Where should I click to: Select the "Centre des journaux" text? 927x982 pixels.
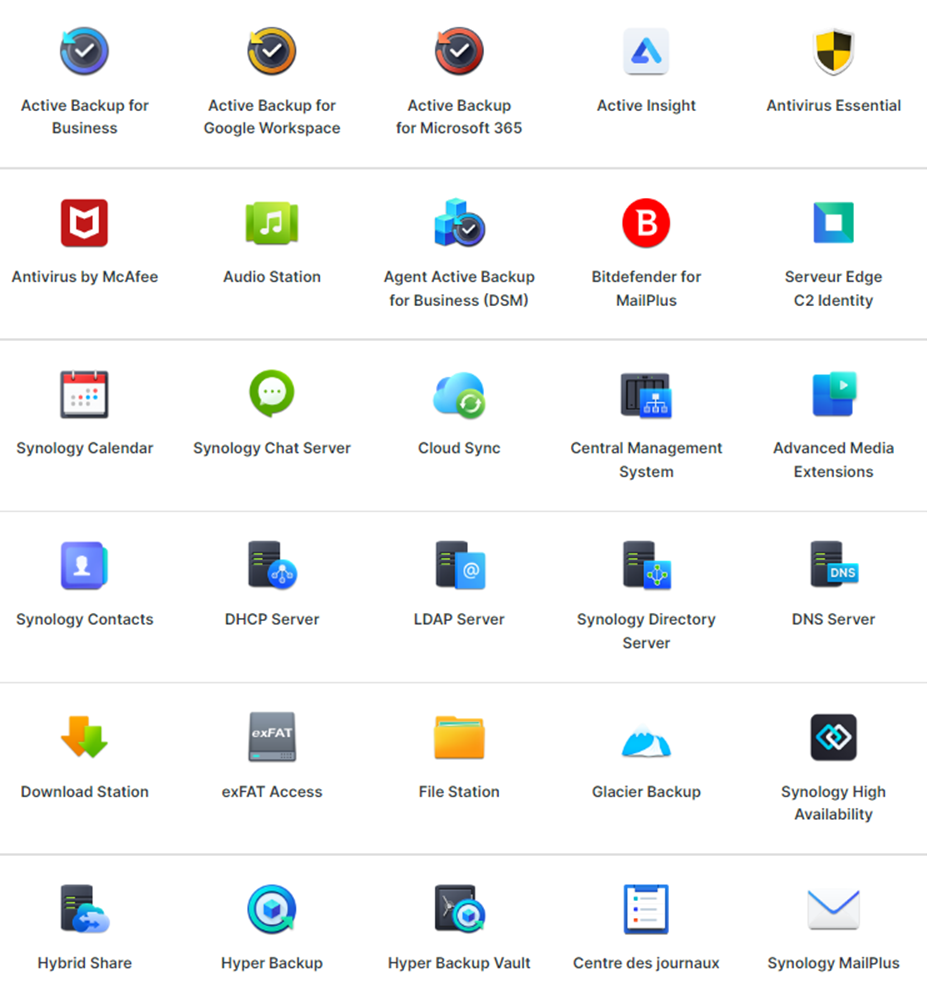pyautogui.click(x=646, y=963)
